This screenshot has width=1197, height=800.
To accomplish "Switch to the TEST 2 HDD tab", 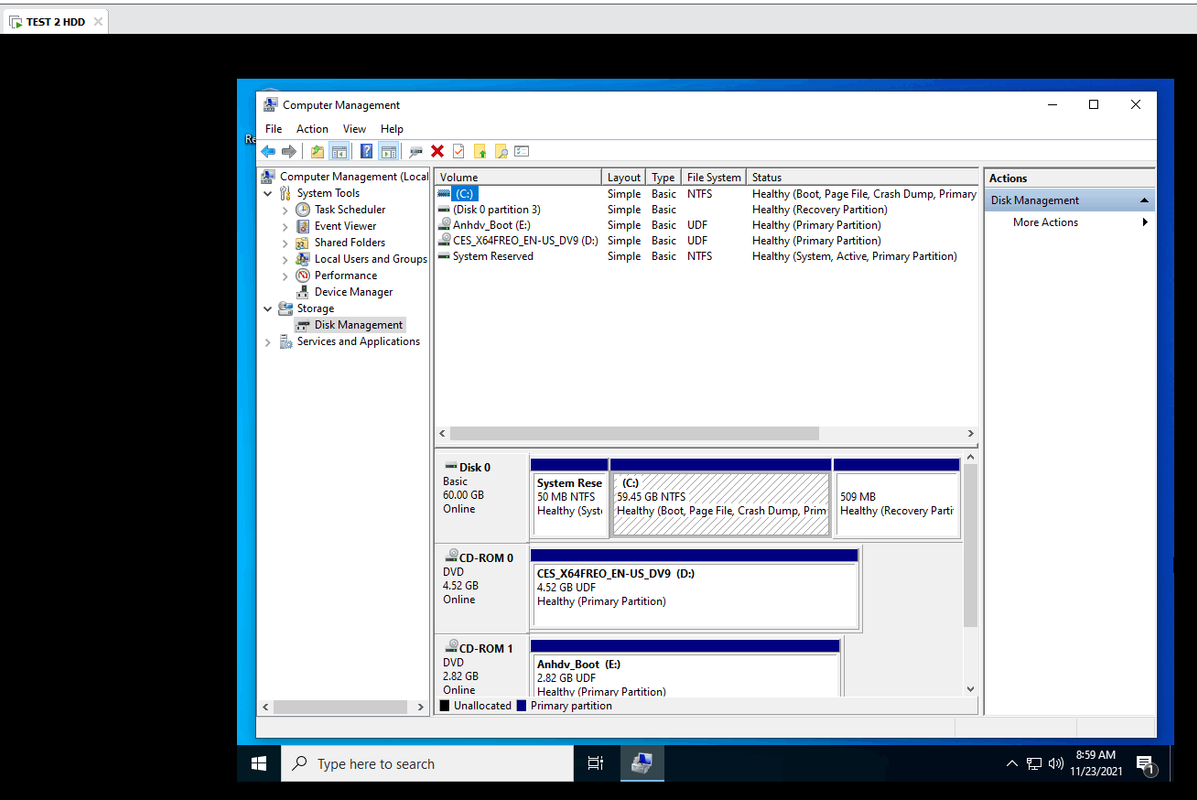I will click(x=55, y=22).
